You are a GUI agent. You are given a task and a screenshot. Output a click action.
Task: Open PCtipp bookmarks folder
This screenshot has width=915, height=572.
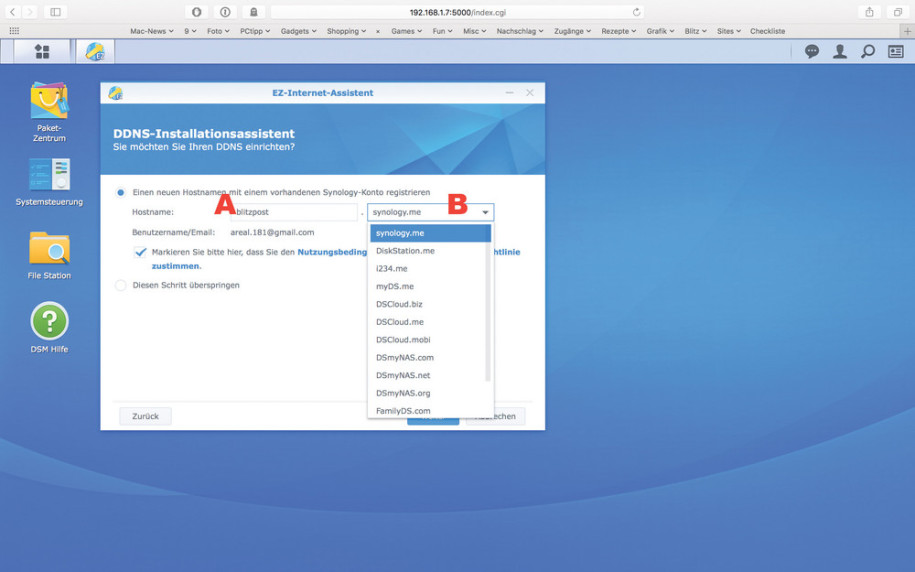click(x=254, y=31)
